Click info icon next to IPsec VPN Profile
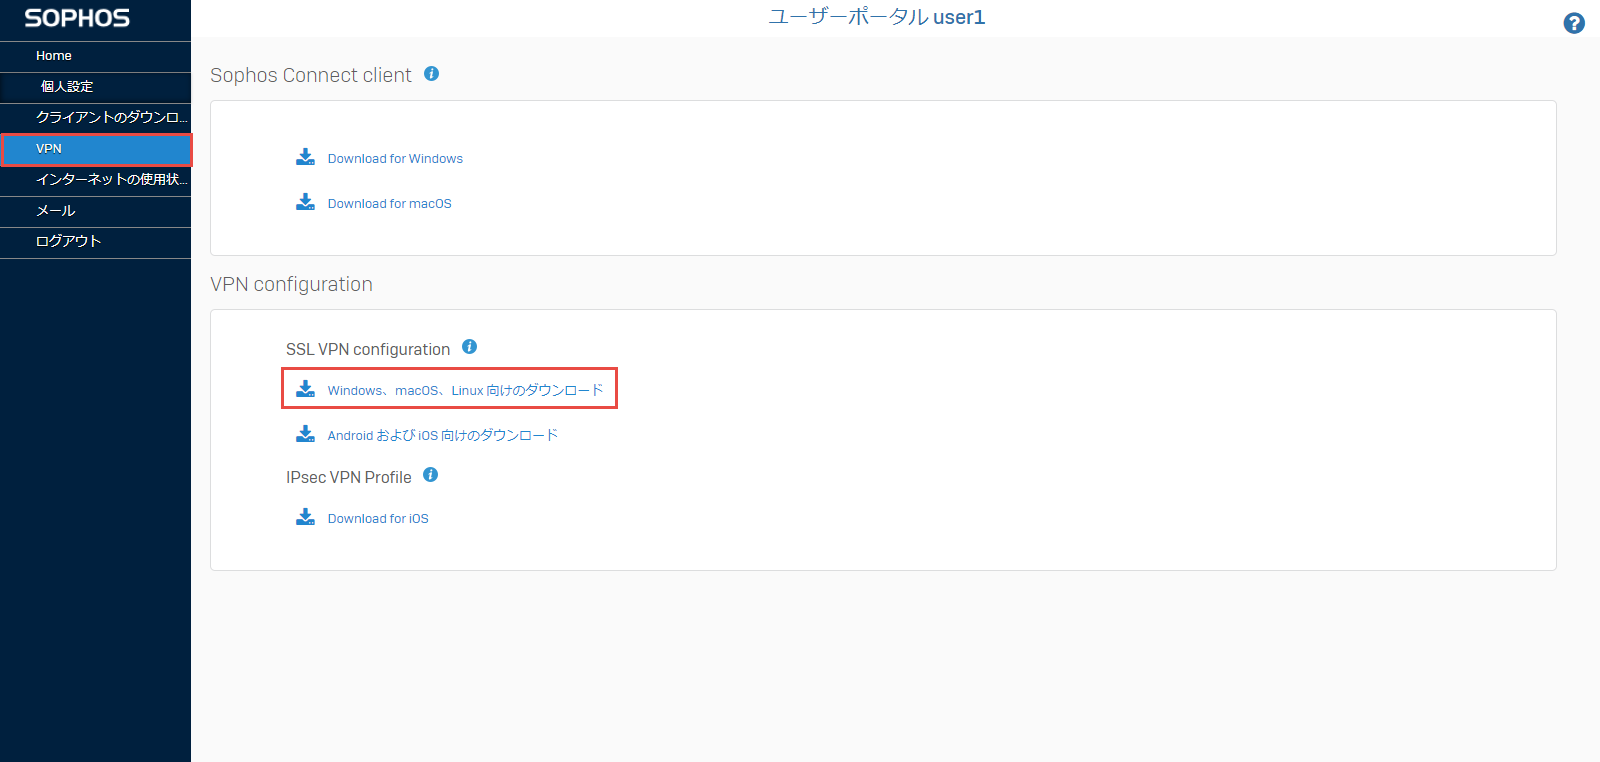The height and width of the screenshot is (762, 1600). point(430,475)
